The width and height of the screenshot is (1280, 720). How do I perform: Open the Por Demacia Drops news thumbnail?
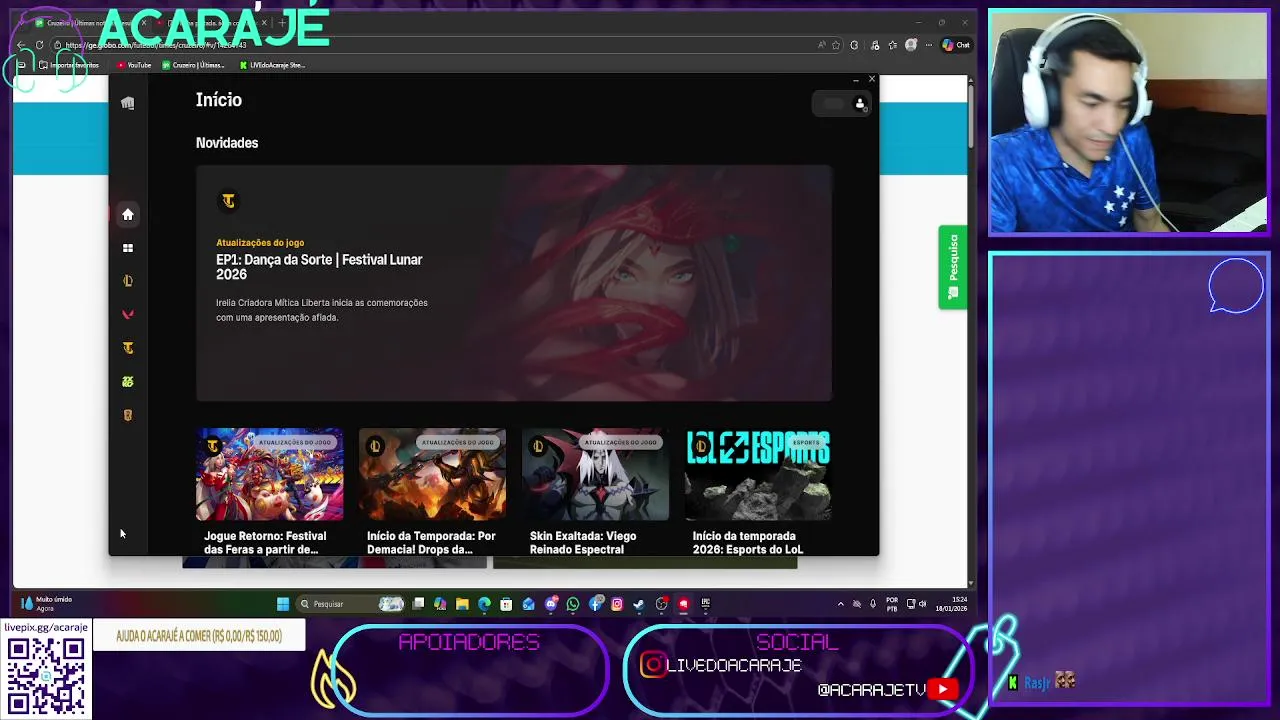(432, 474)
